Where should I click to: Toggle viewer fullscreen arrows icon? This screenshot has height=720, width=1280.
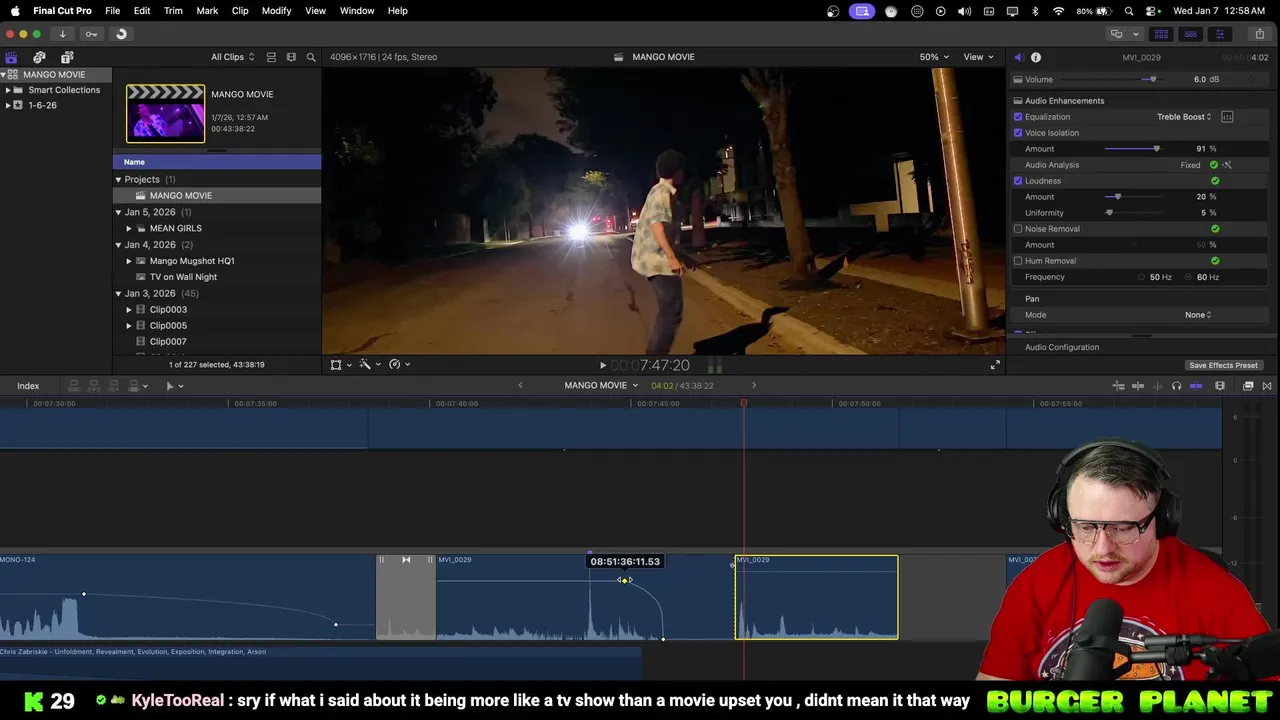(x=995, y=365)
